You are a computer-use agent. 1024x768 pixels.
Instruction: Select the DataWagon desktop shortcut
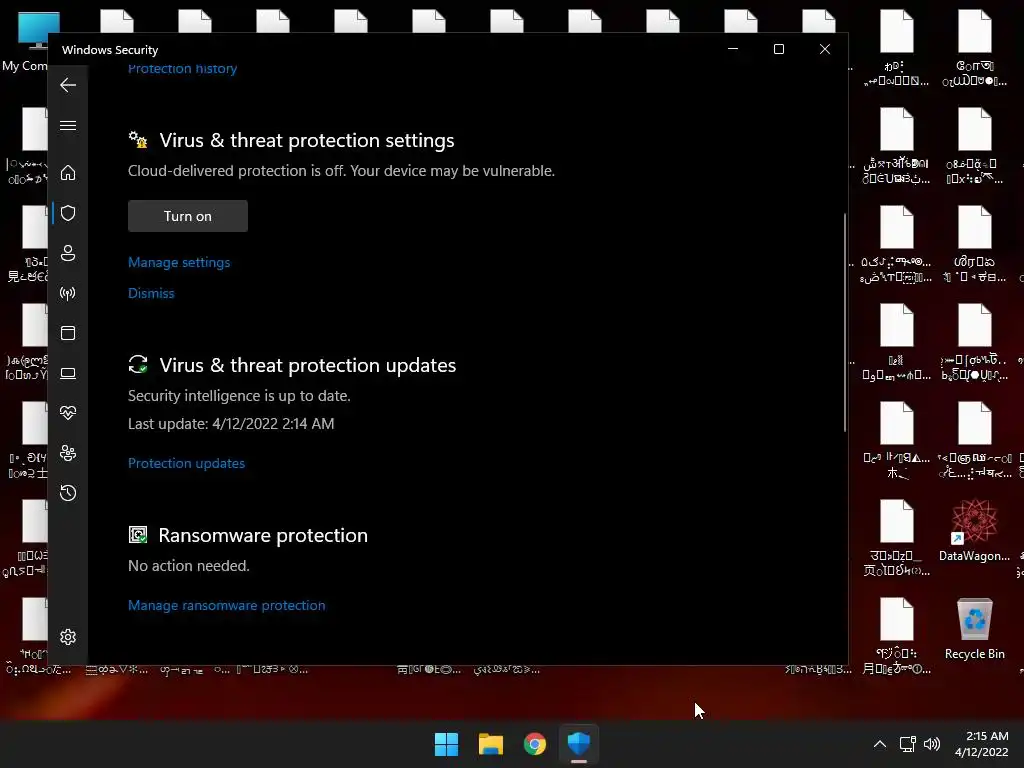[974, 531]
